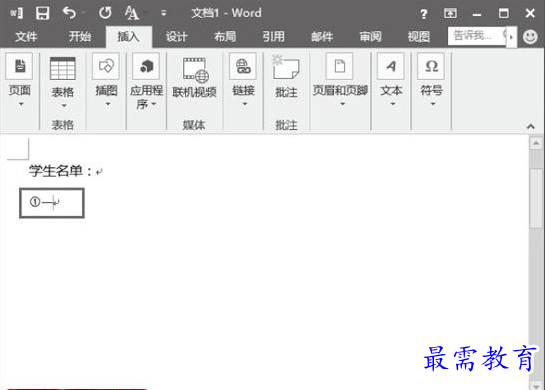
Task: Open the 邮件 tab
Action: pyautogui.click(x=322, y=36)
